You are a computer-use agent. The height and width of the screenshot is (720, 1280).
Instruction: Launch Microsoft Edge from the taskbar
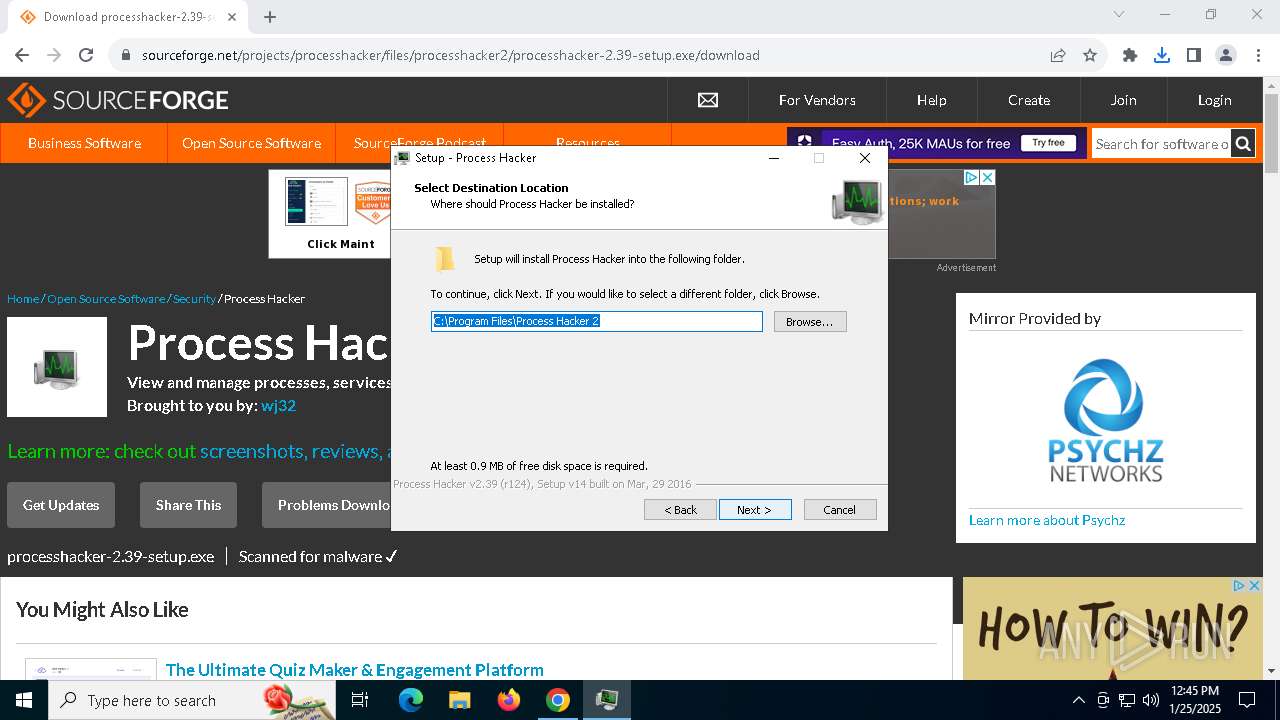click(411, 700)
